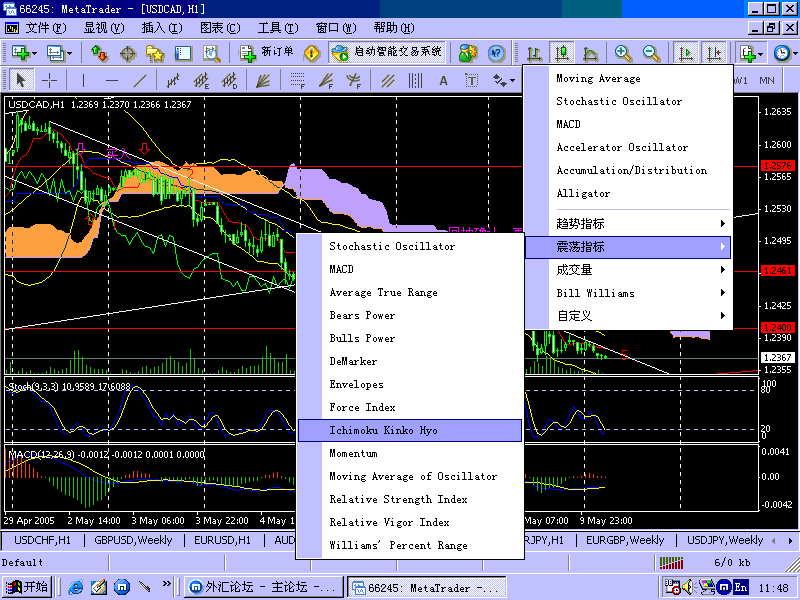Open the Navigator favorites folder icon
Viewport: 800px width, 600px height.
(155, 53)
